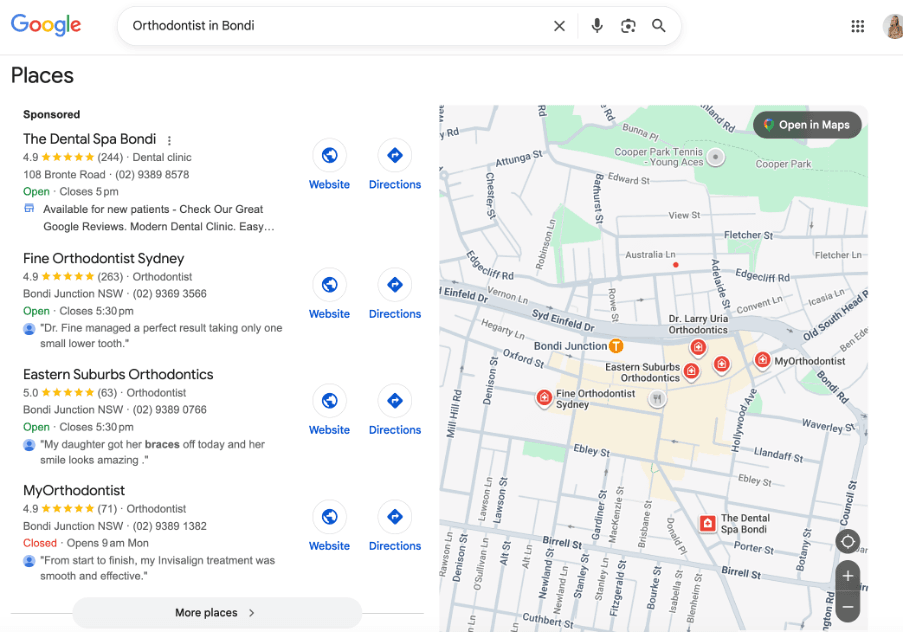Viewport: 904px width, 632px height.
Task: Click Cooper Park label on map
Action: click(783, 164)
